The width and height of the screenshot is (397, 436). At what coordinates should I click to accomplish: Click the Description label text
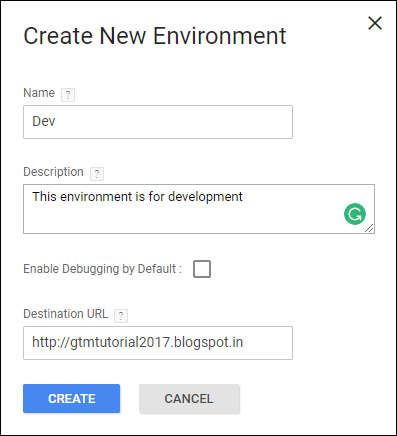point(53,172)
